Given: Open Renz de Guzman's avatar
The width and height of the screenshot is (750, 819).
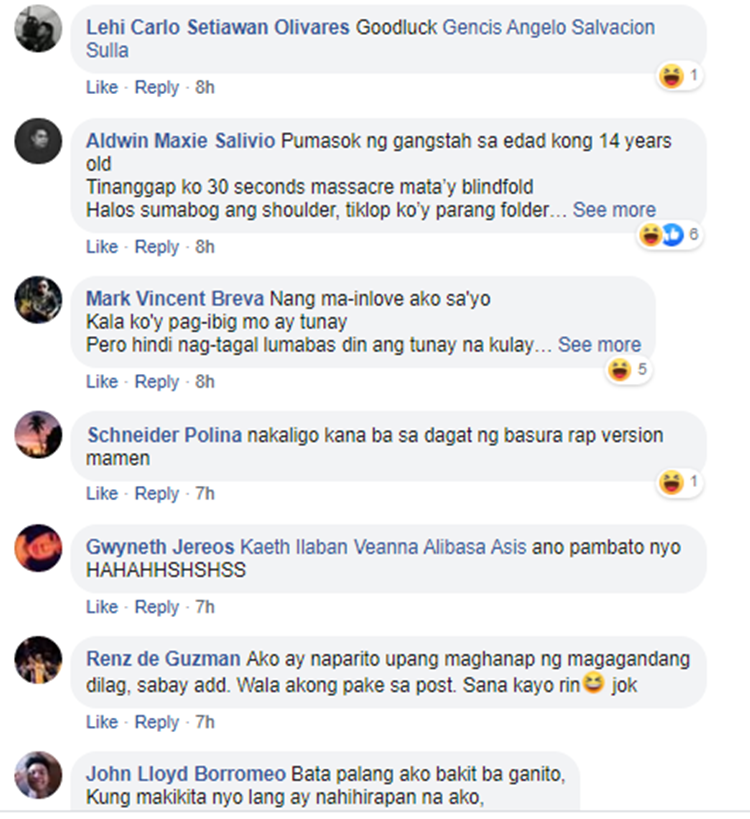Looking at the screenshot, I should pos(38,660).
